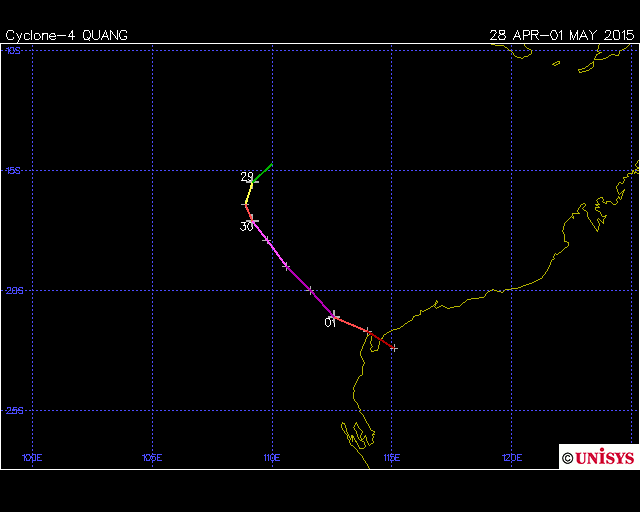Click the UNISYS logo
This screenshot has width=640, height=512.
[x=604, y=458]
